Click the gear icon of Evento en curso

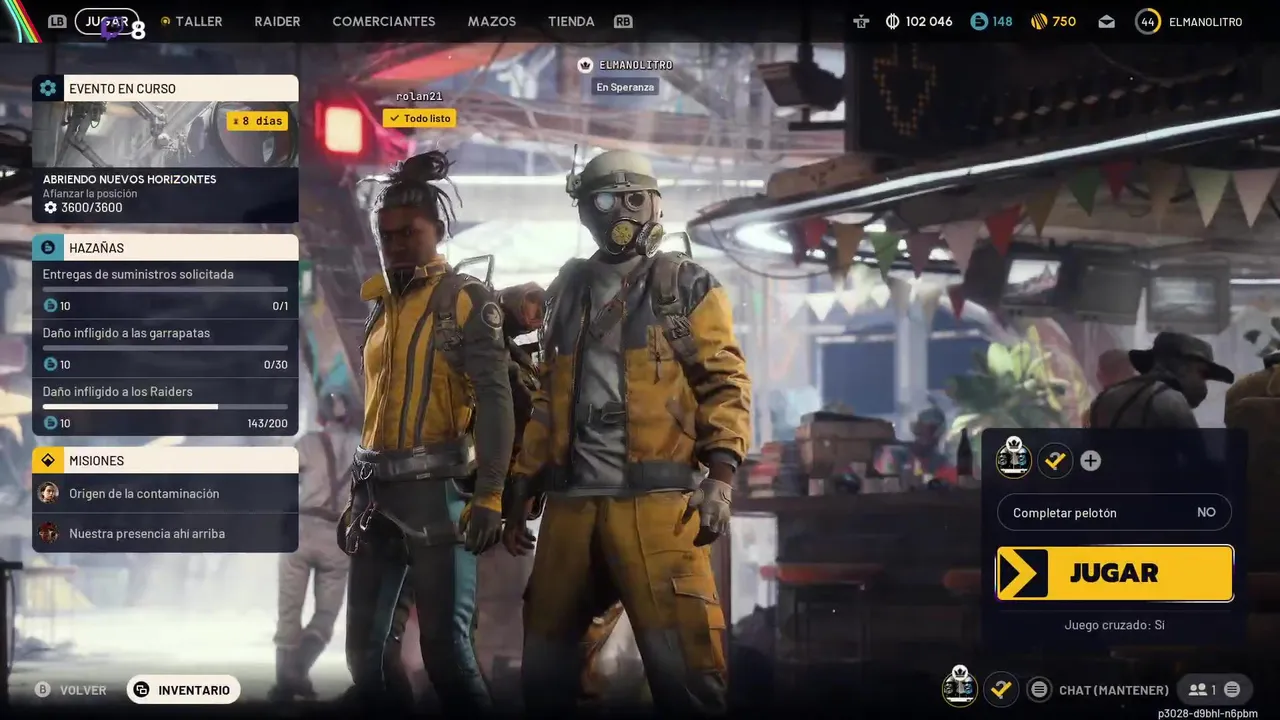[x=48, y=88]
